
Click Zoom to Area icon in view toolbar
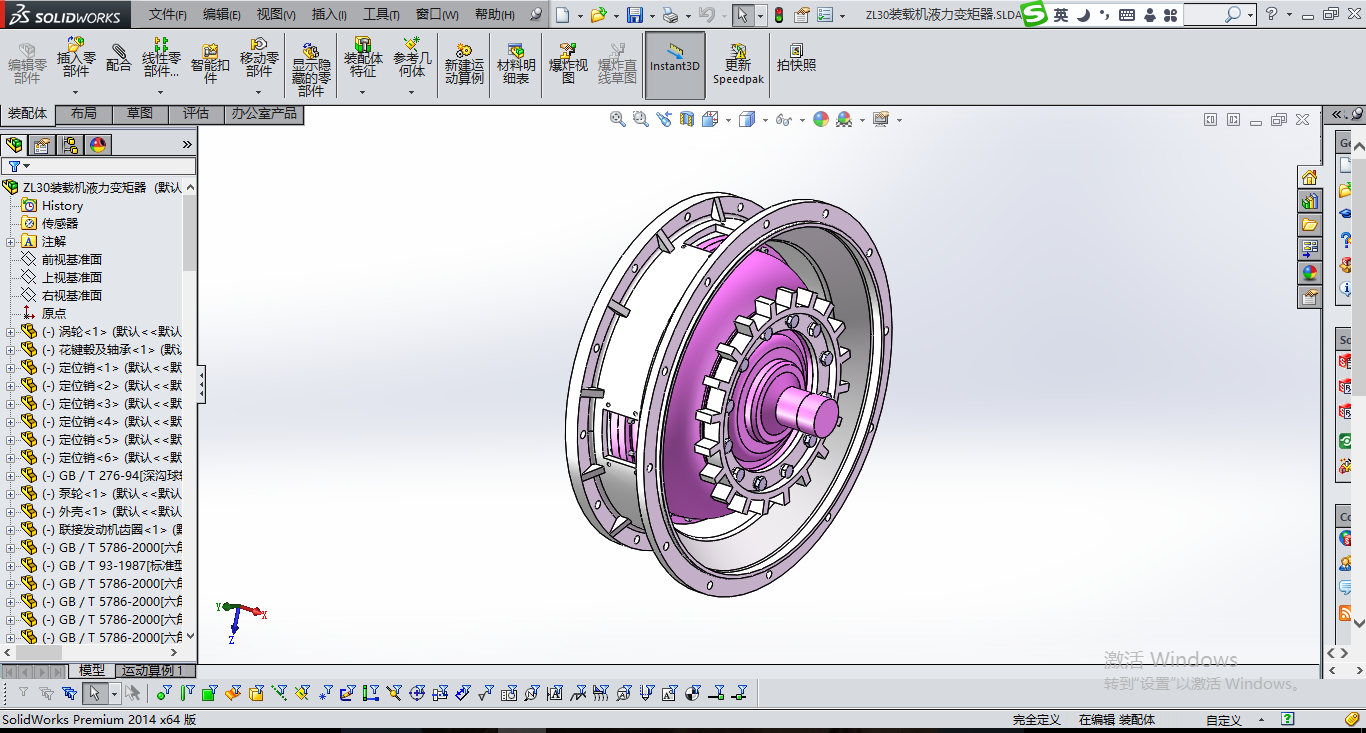(641, 119)
